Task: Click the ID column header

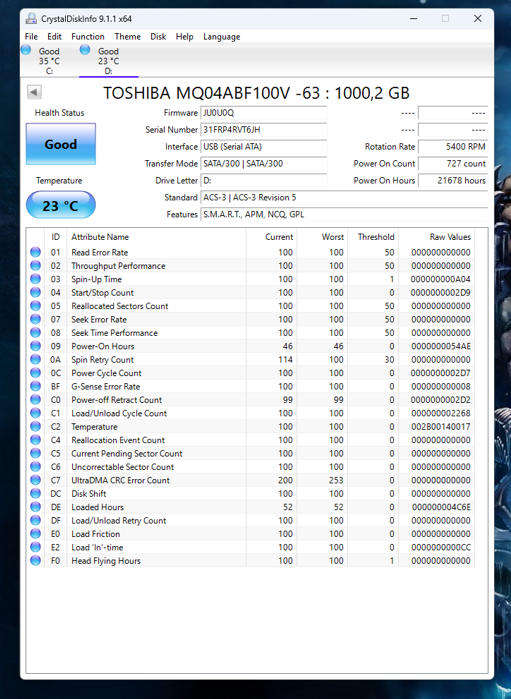Action: (x=56, y=237)
